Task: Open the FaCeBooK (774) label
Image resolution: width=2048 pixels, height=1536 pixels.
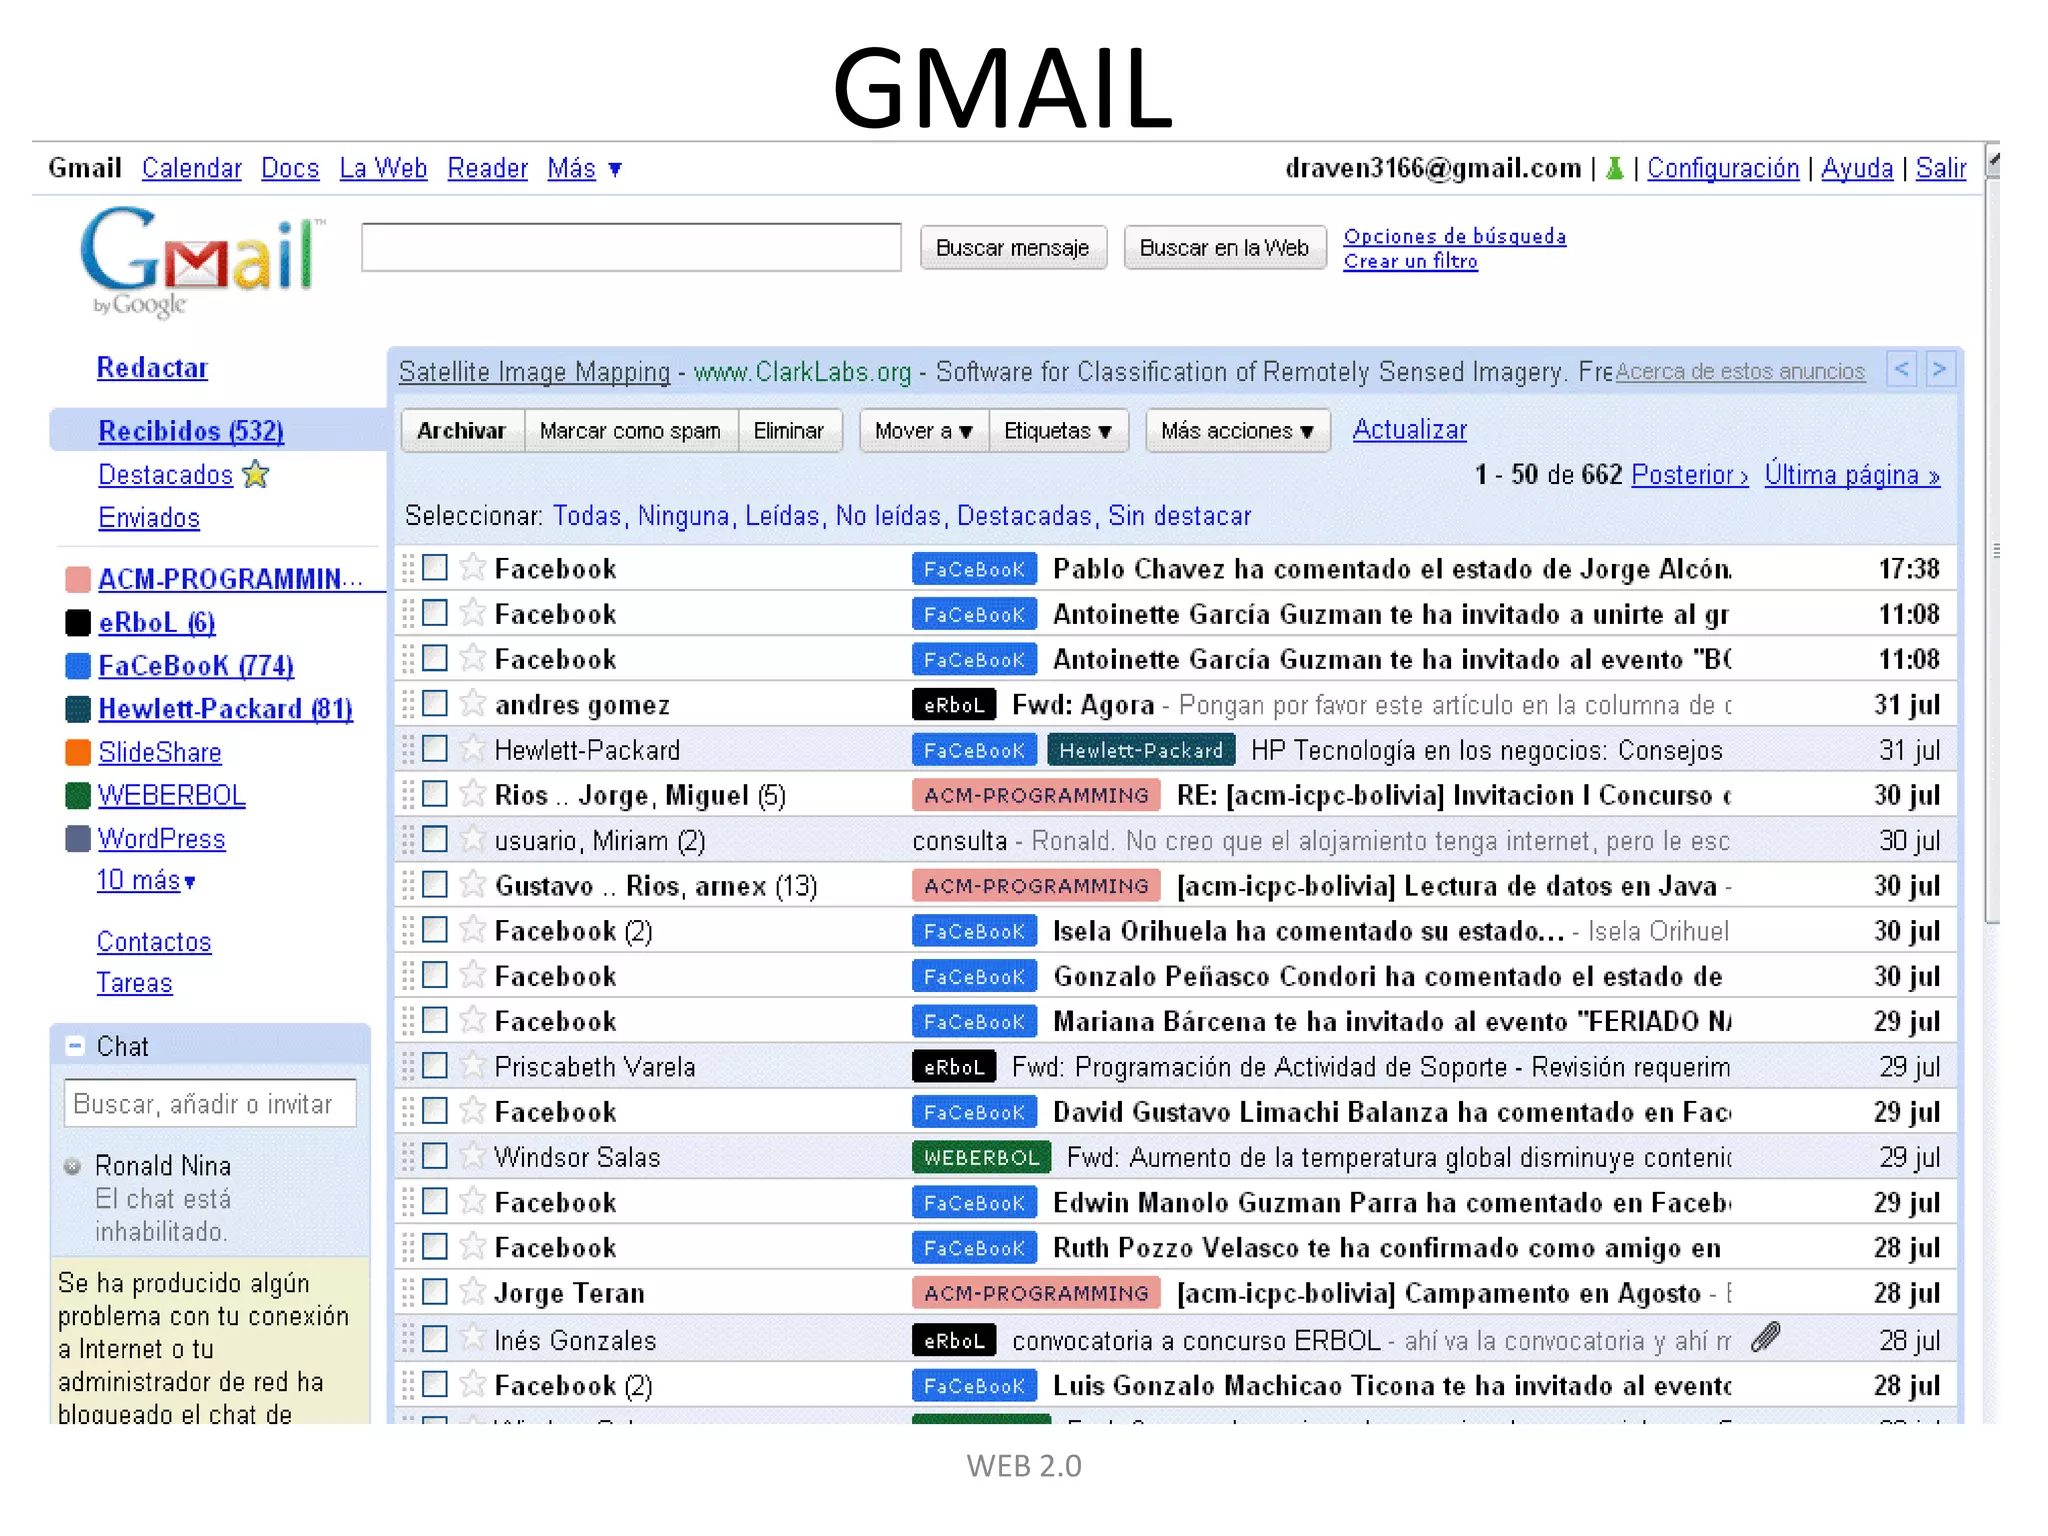Action: click(196, 666)
